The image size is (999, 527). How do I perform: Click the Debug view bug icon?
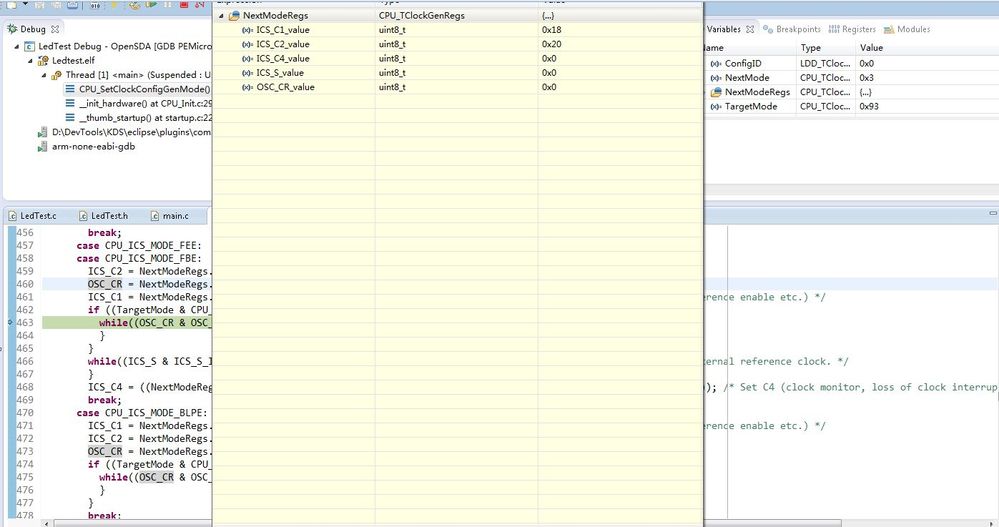coord(11,29)
